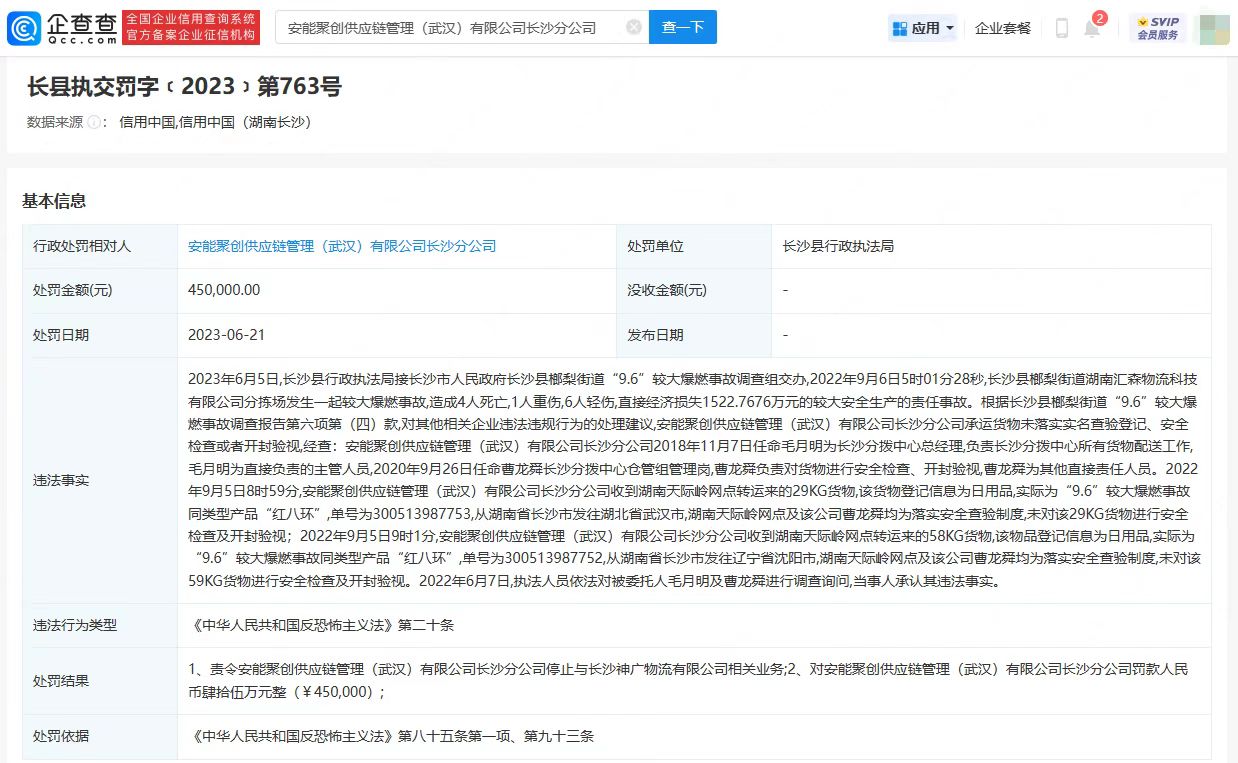This screenshot has width=1238, height=763.
Task: Show data source info tooltip icon
Action: pyautogui.click(x=94, y=122)
